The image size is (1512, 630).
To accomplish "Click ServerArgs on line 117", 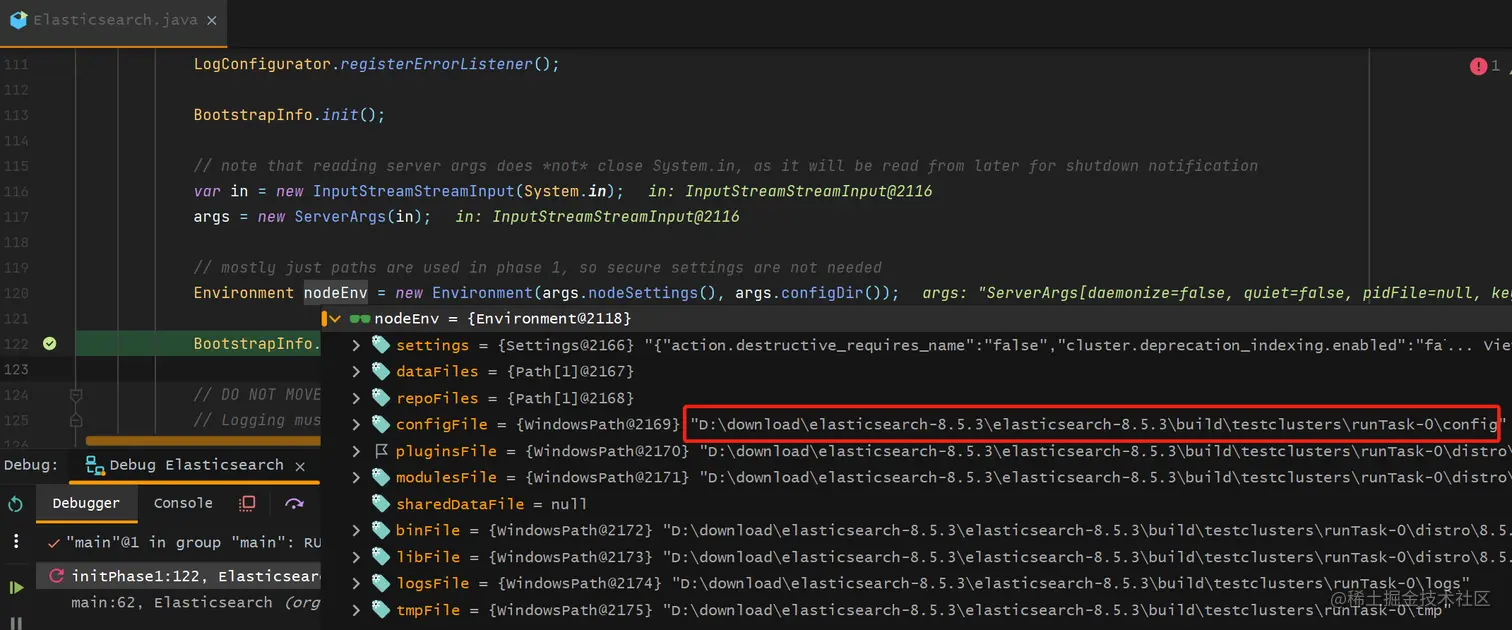I will [341, 216].
